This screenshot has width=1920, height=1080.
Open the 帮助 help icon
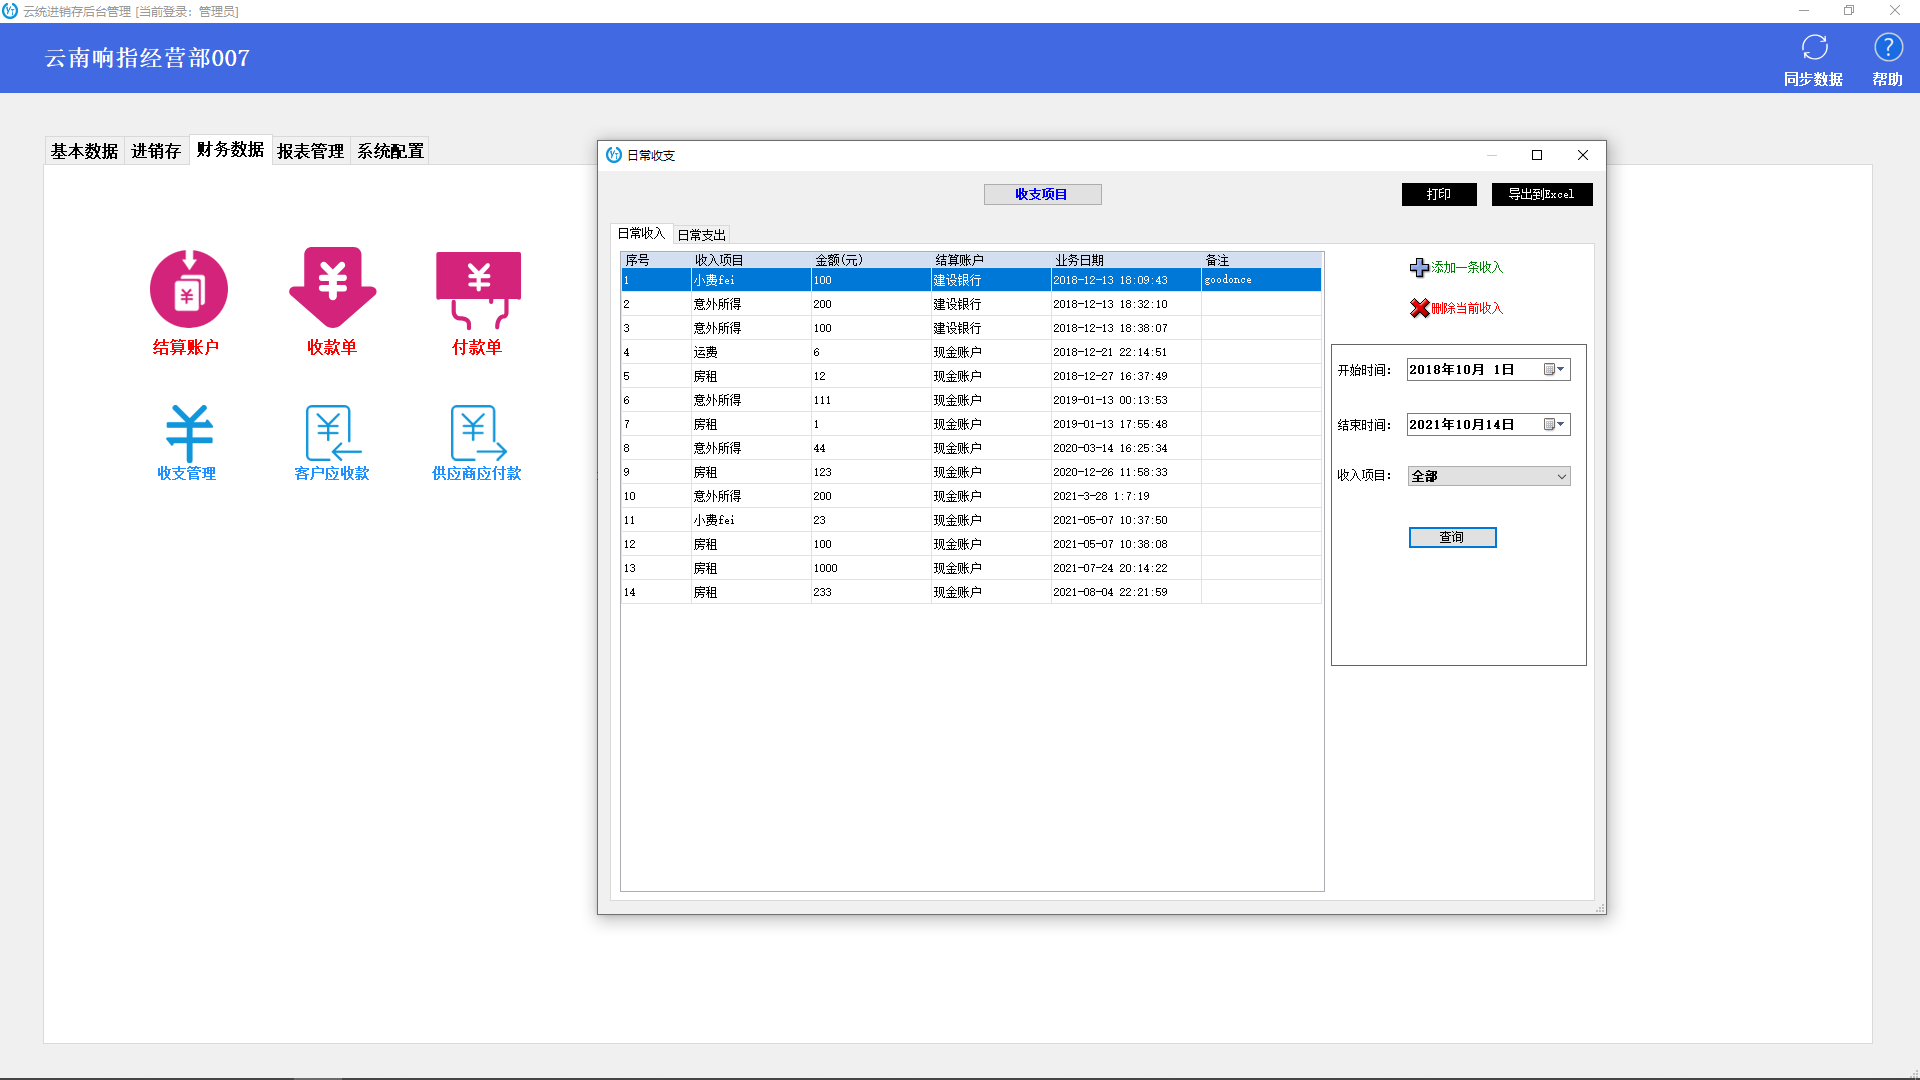click(x=1887, y=48)
